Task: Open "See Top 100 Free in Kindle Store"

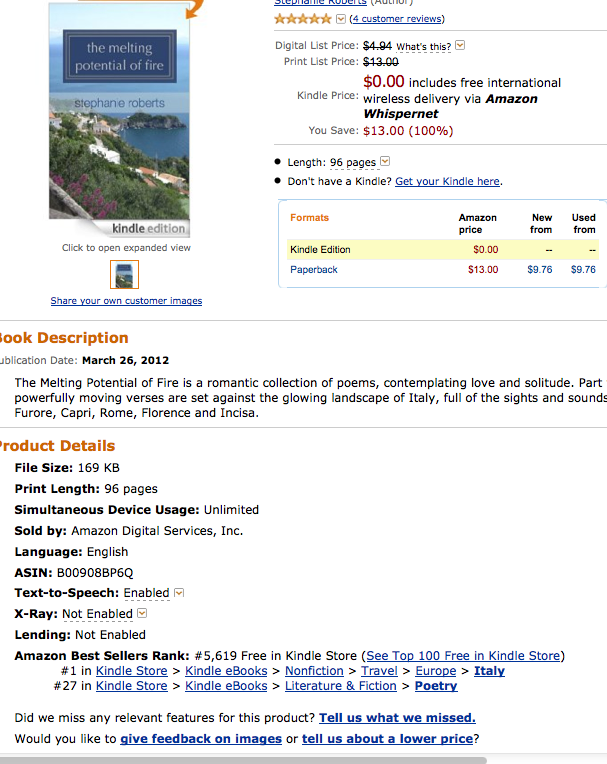Action: (465, 656)
